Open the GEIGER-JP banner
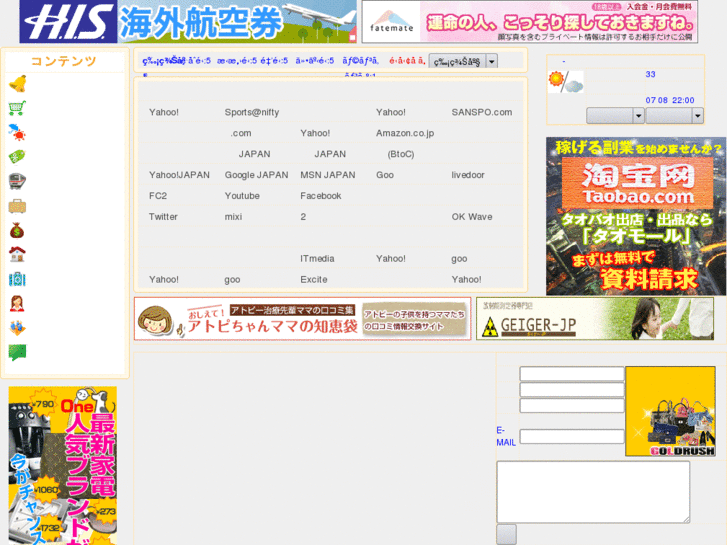The width and height of the screenshot is (727, 545). tap(595, 319)
